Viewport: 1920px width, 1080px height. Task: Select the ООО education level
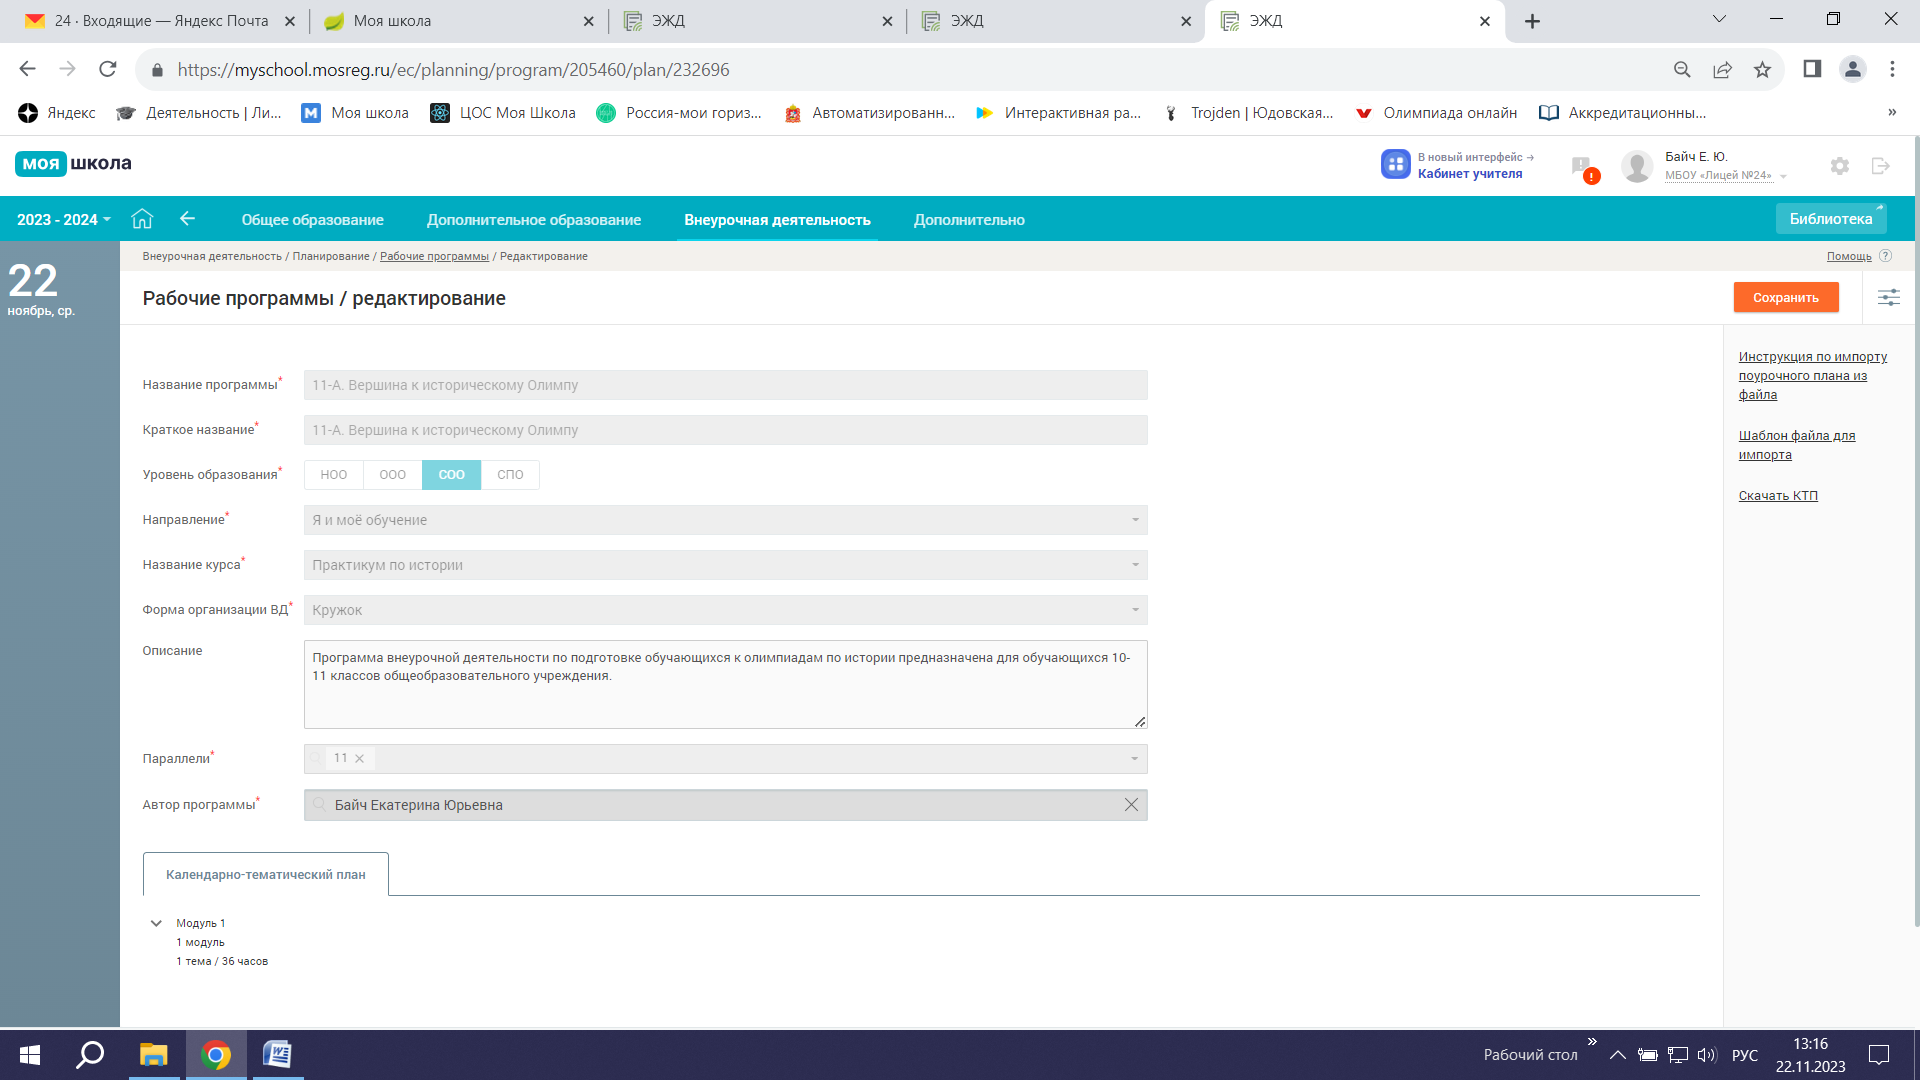pyautogui.click(x=393, y=475)
